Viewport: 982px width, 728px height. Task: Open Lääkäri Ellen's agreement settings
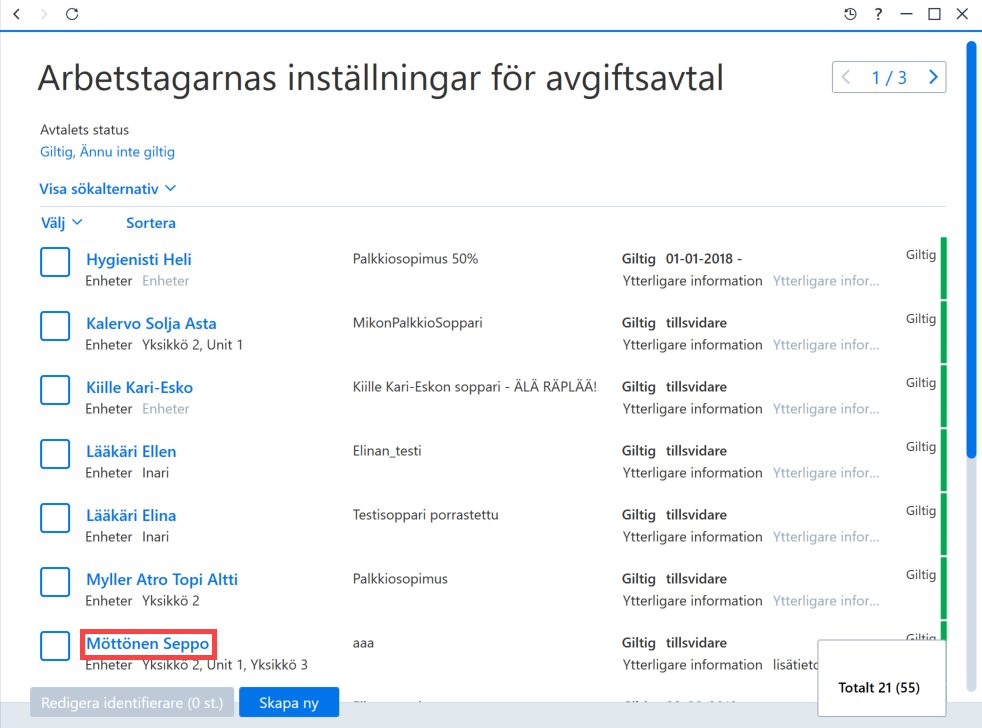(x=131, y=451)
